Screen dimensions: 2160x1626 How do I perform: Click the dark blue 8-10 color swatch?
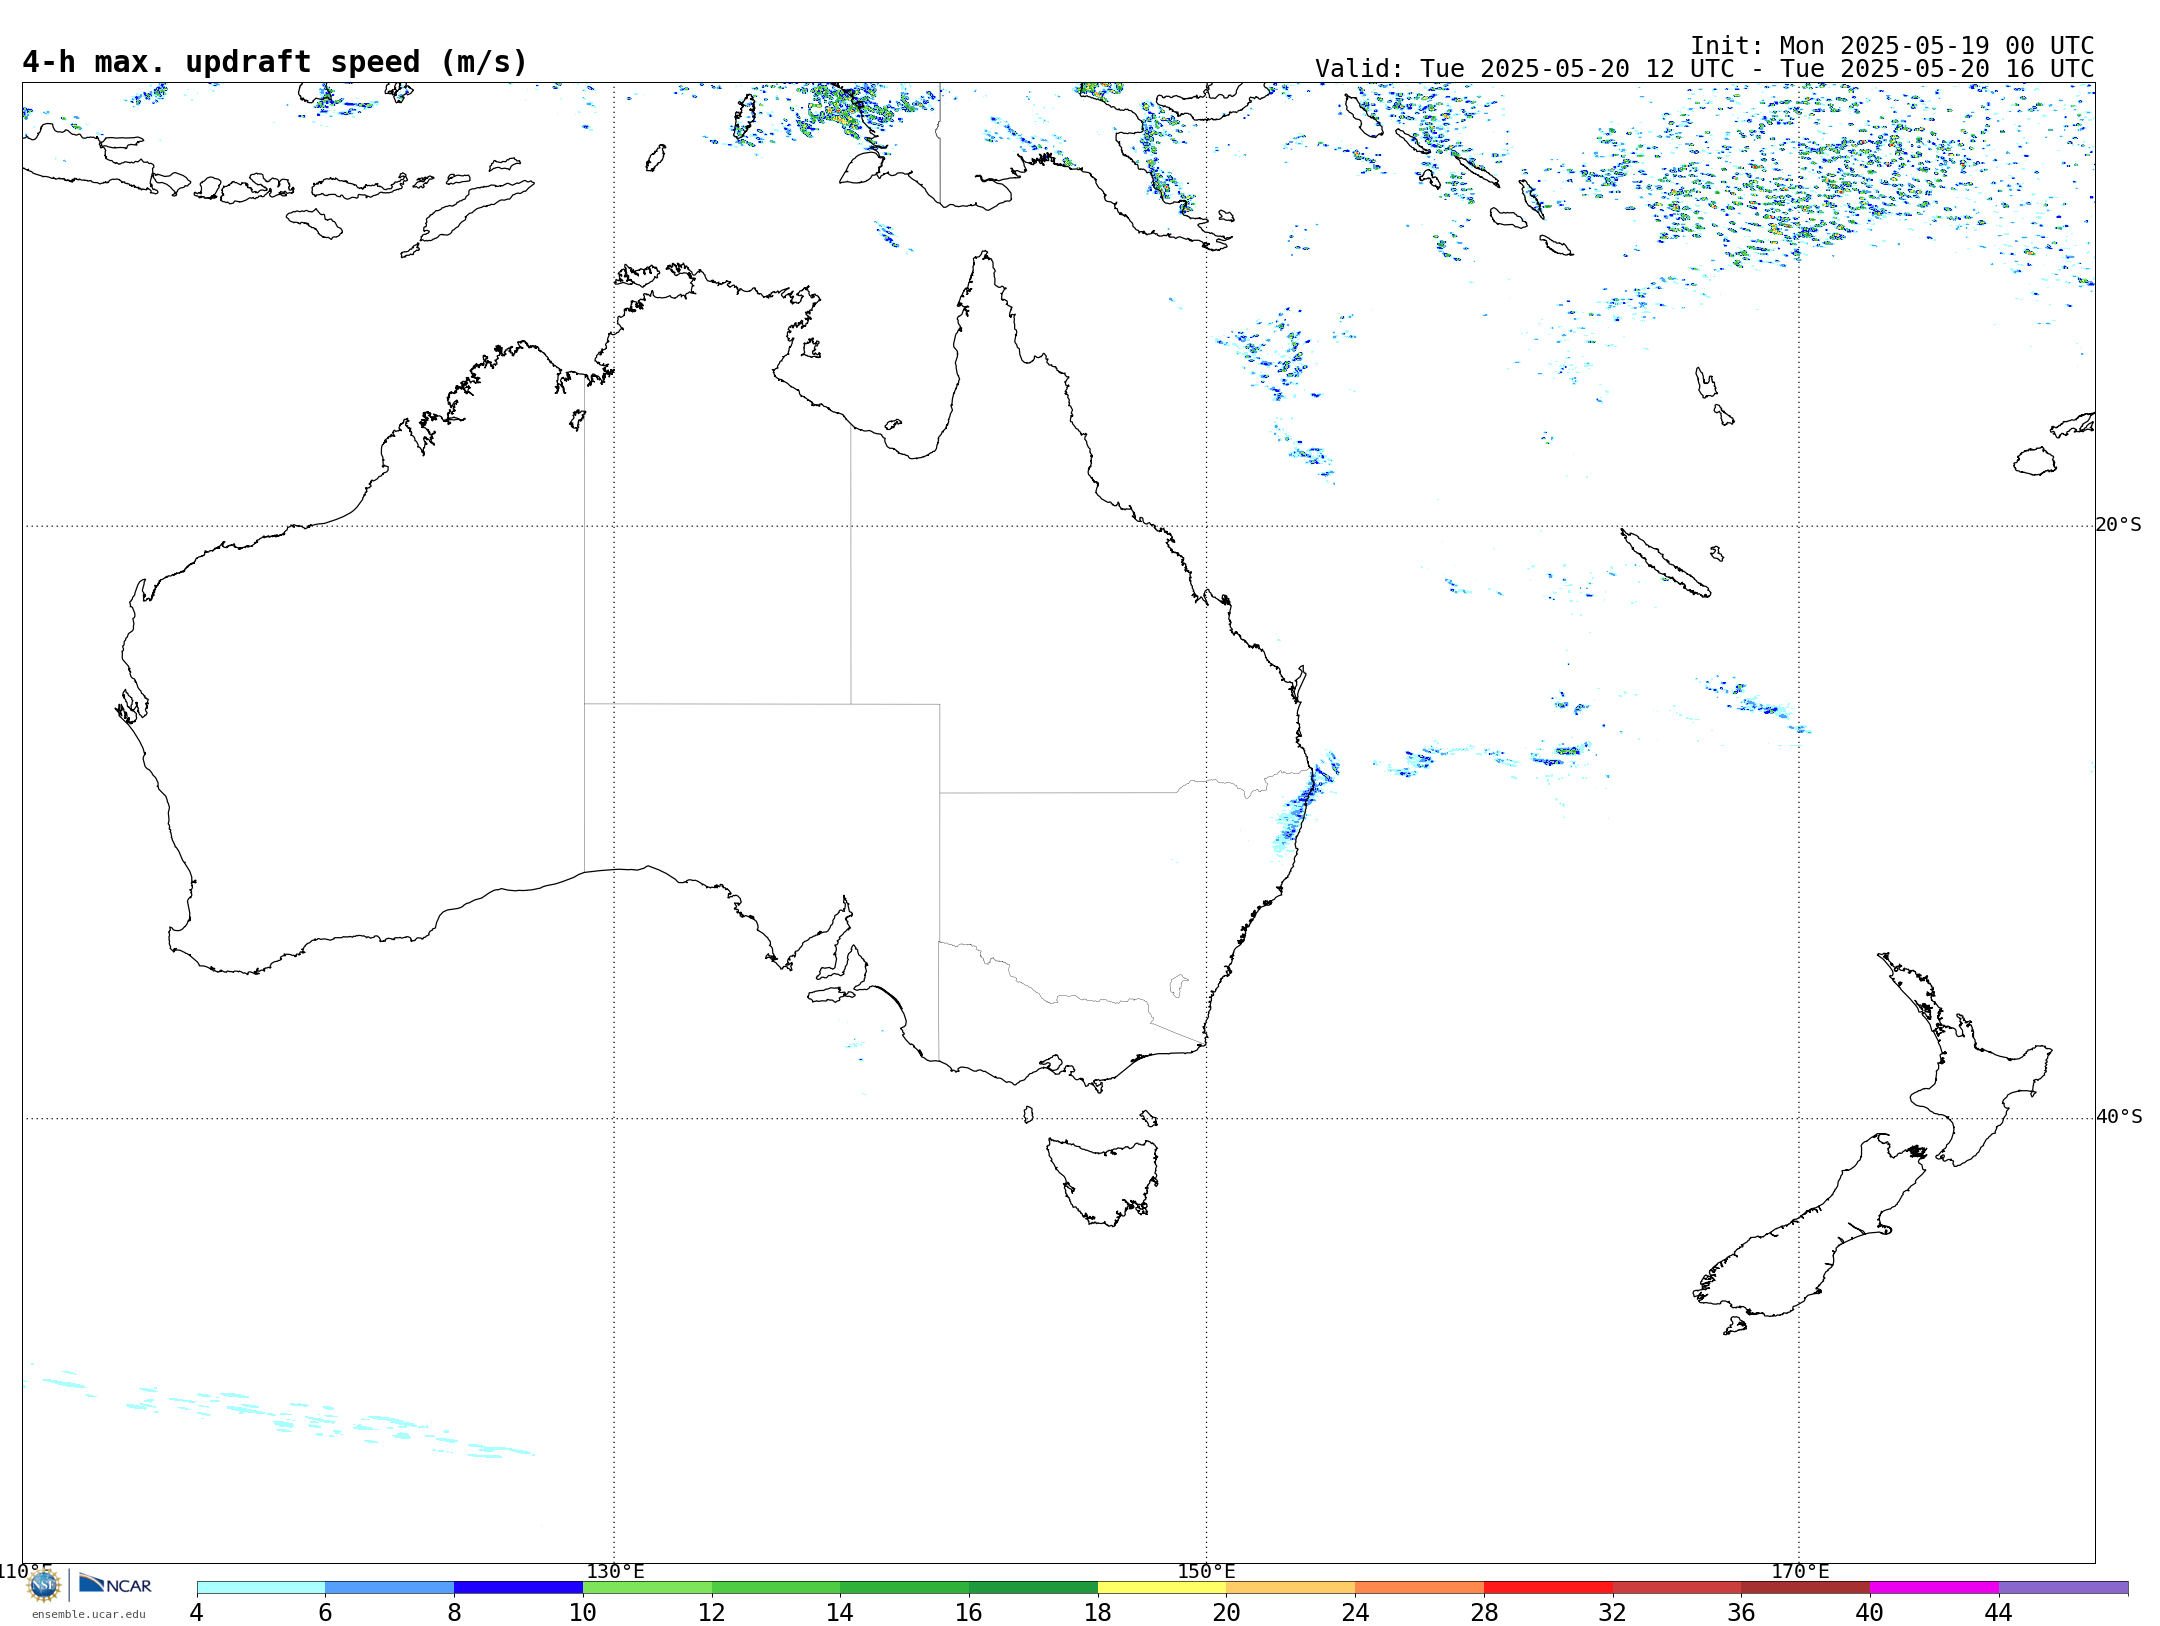(518, 1587)
